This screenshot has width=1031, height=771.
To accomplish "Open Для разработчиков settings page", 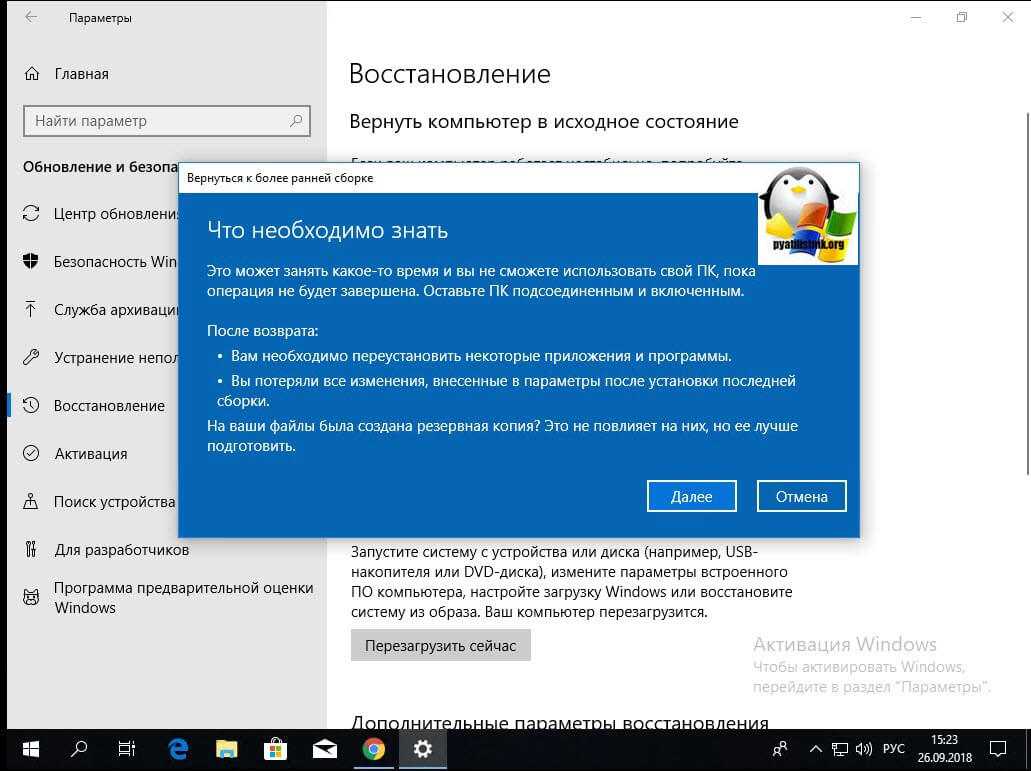I will 122,549.
